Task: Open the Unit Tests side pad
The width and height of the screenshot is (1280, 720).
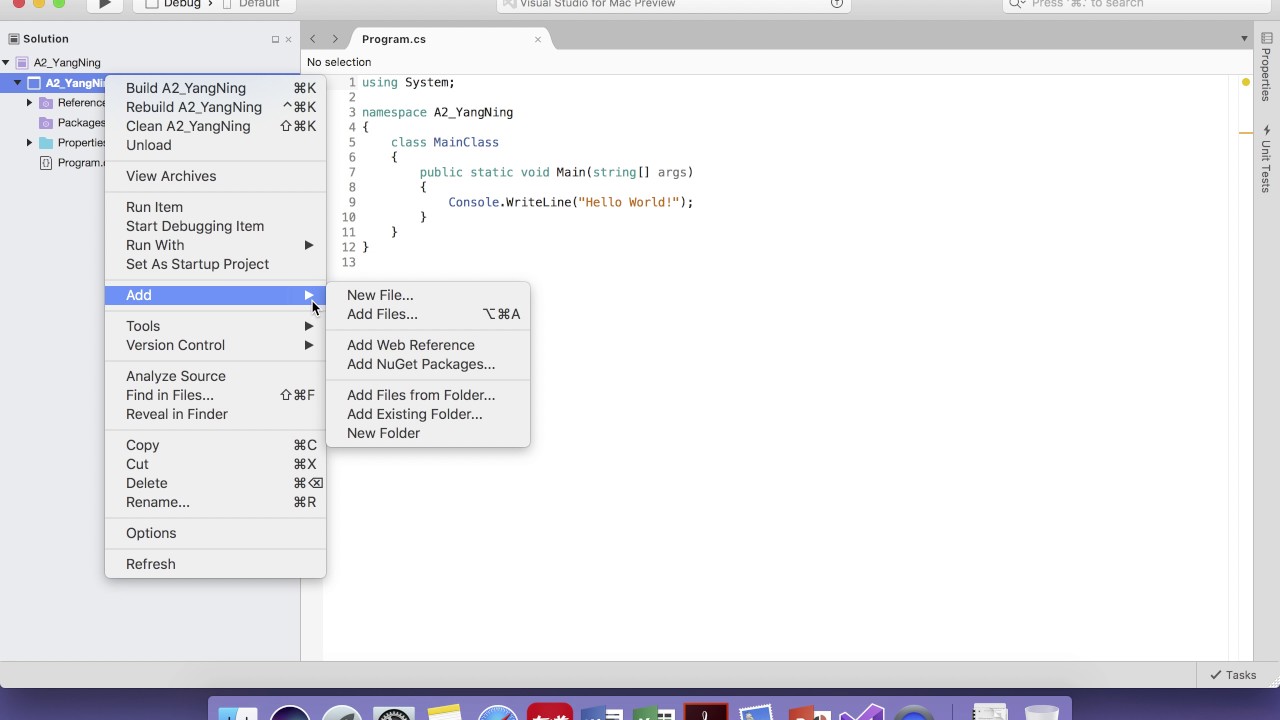Action: [1266, 159]
